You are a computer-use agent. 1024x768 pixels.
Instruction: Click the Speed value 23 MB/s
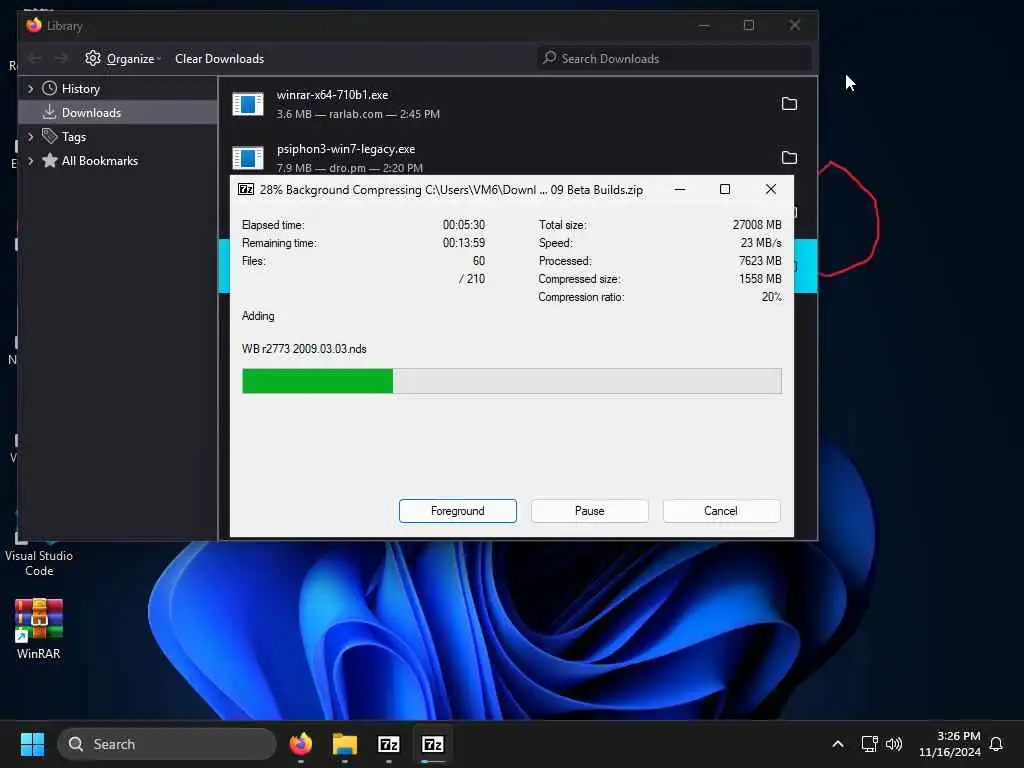coord(761,243)
